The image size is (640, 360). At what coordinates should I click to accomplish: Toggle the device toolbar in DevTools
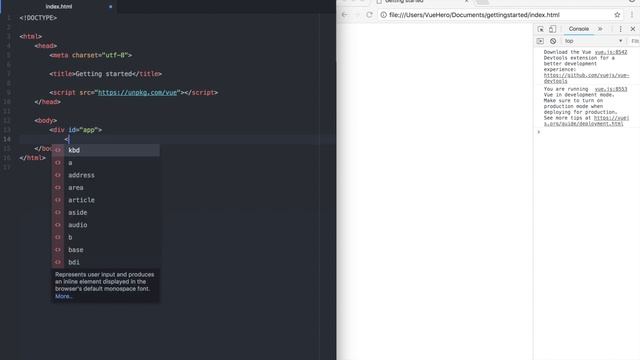(x=552, y=29)
